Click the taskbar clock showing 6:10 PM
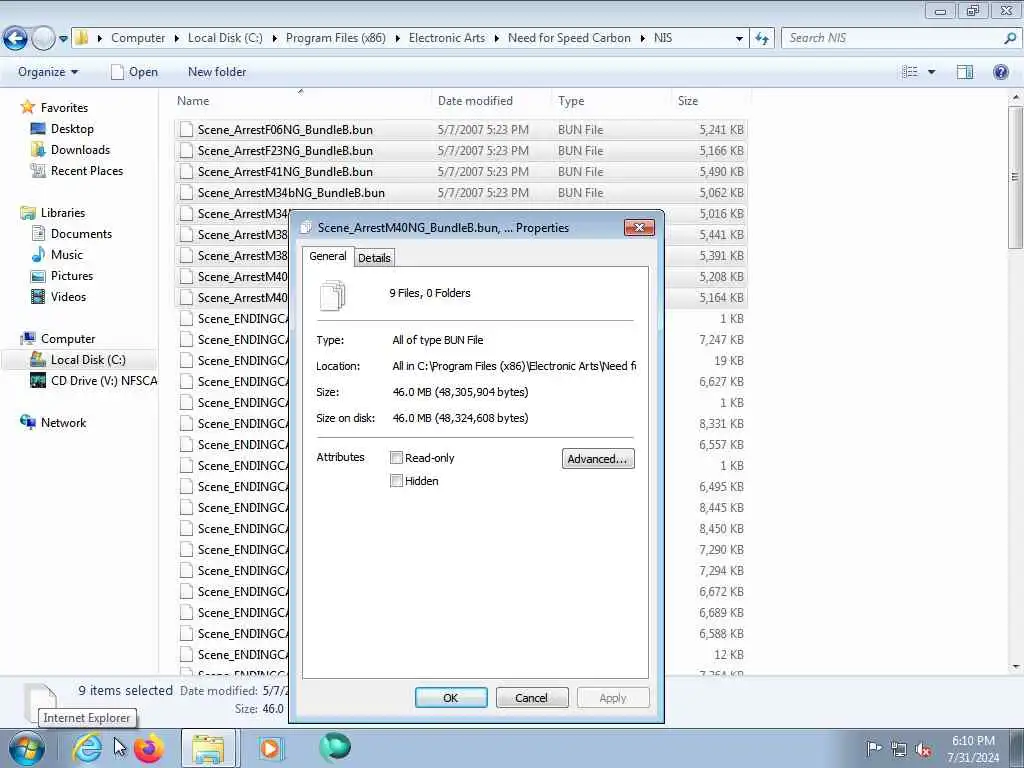The width and height of the screenshot is (1024, 768). coord(973,749)
